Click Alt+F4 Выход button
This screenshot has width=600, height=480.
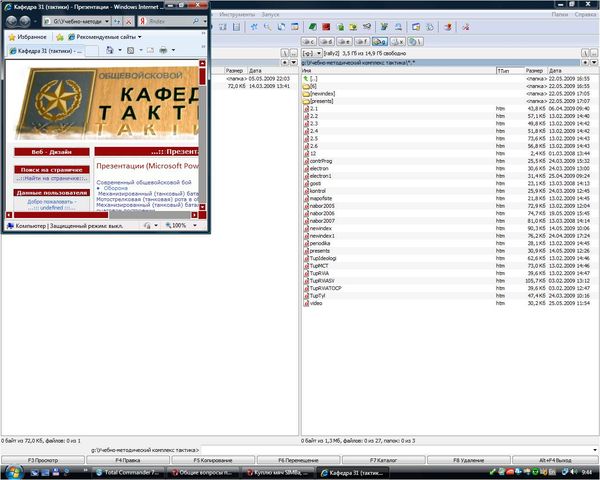555,460
